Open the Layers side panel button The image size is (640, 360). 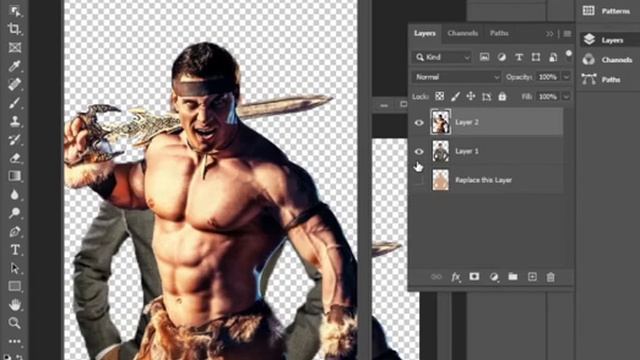(x=607, y=40)
